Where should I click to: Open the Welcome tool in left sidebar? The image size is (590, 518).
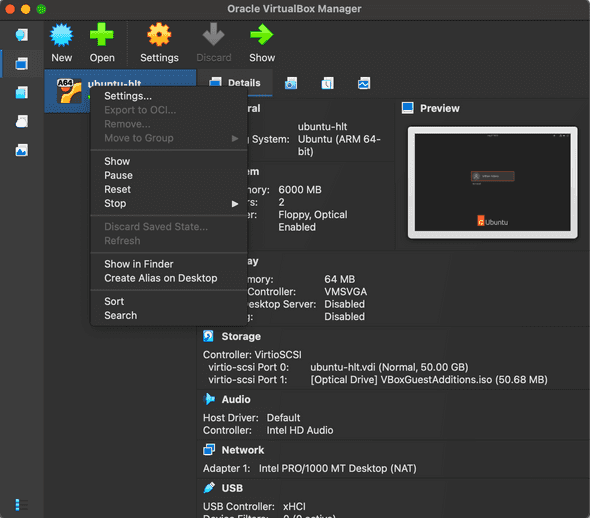click(22, 35)
